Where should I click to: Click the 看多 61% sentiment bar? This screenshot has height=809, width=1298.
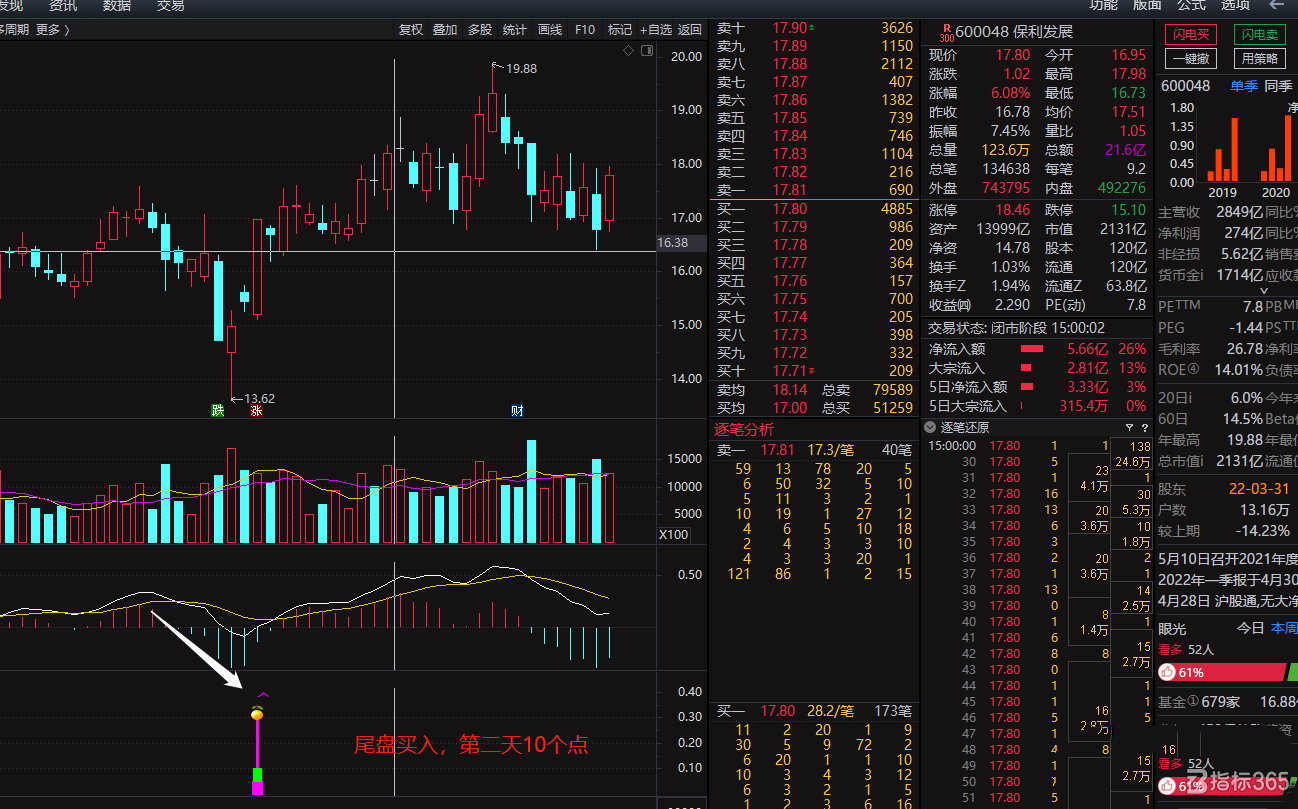point(1221,672)
